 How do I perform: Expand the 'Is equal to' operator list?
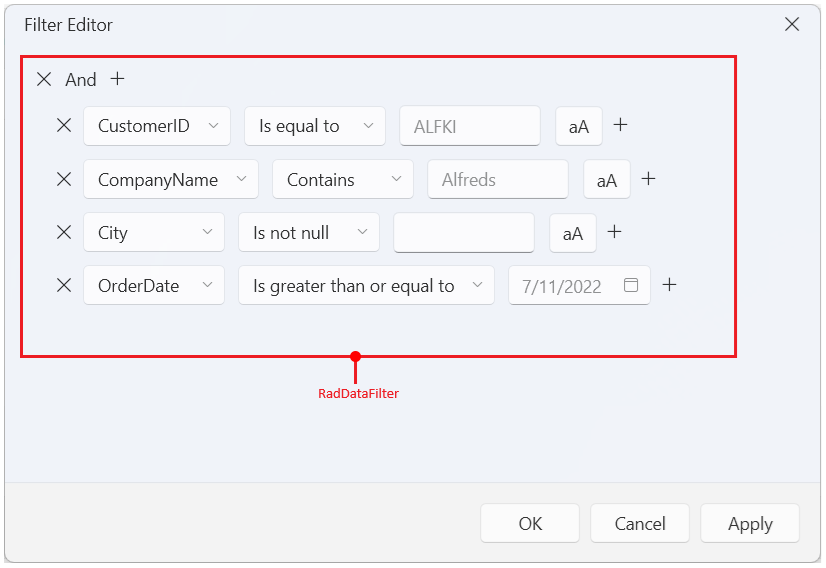[x=314, y=126]
